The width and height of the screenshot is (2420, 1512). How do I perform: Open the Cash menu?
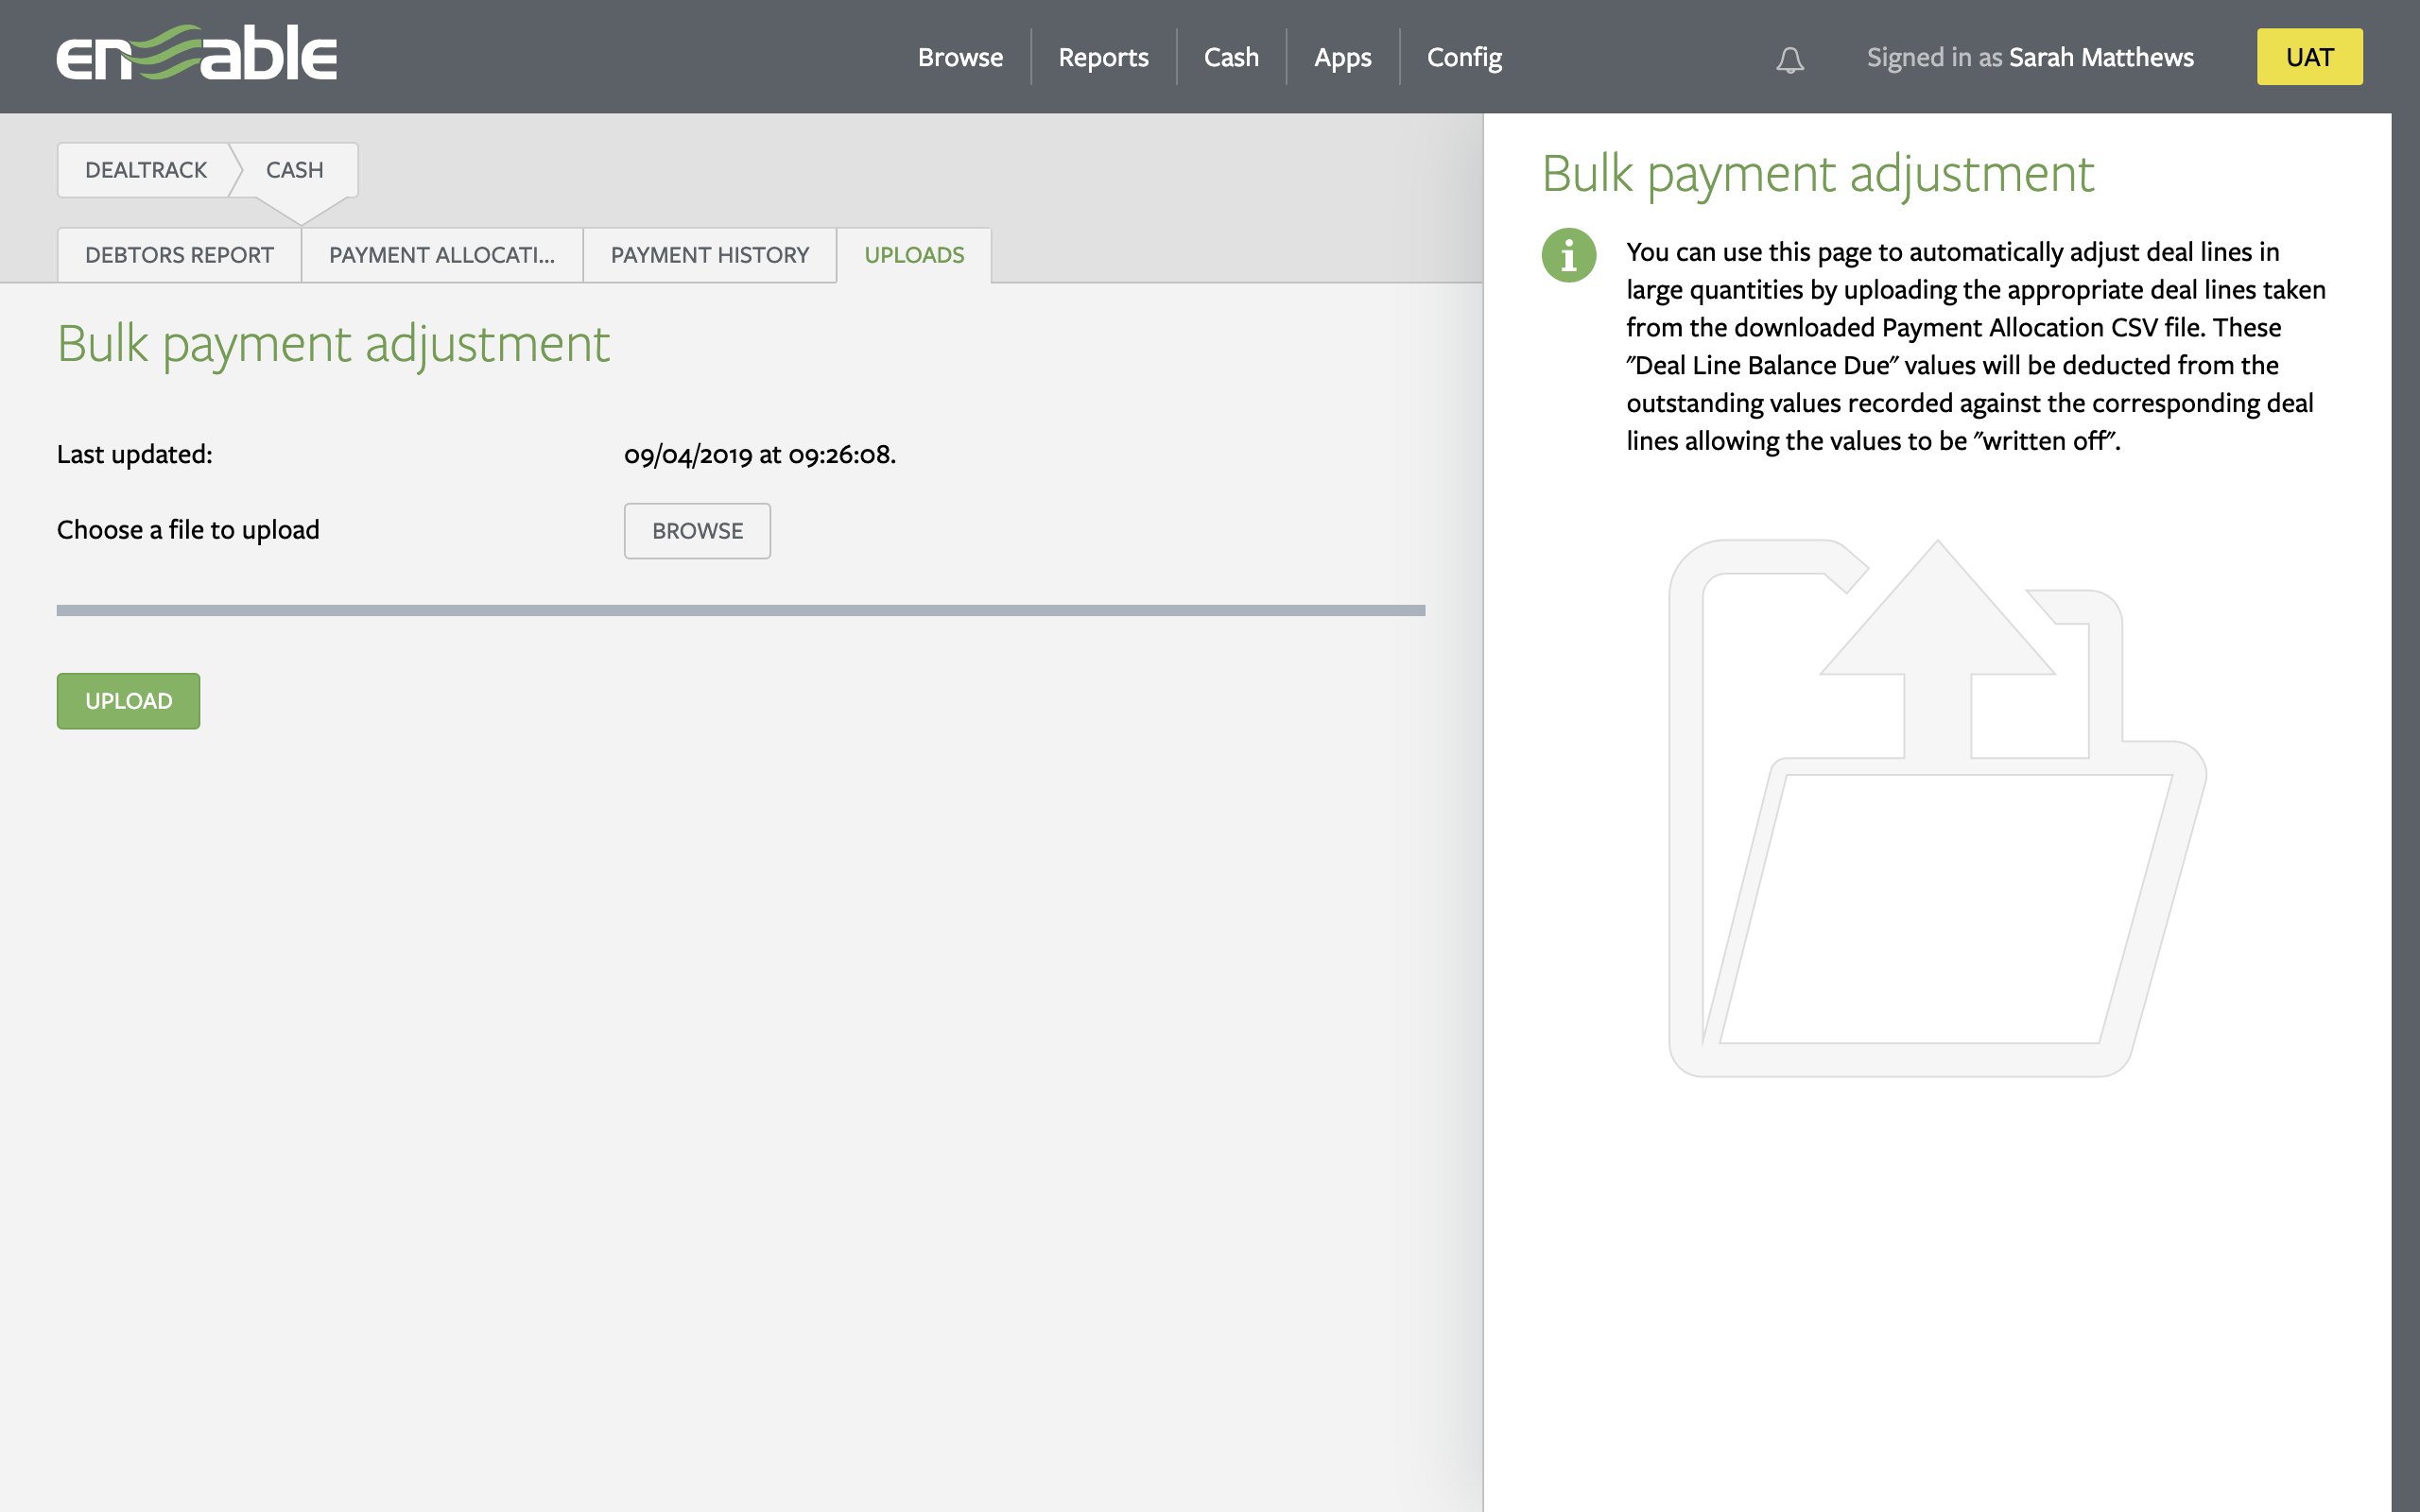(1231, 58)
